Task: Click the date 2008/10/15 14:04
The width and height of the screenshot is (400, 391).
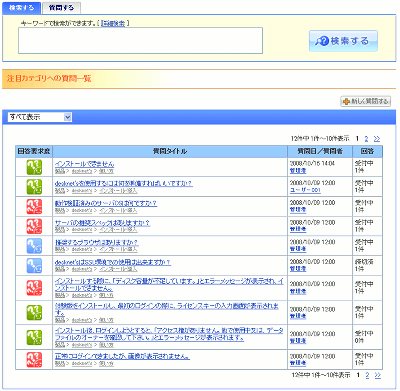Action: [312, 164]
